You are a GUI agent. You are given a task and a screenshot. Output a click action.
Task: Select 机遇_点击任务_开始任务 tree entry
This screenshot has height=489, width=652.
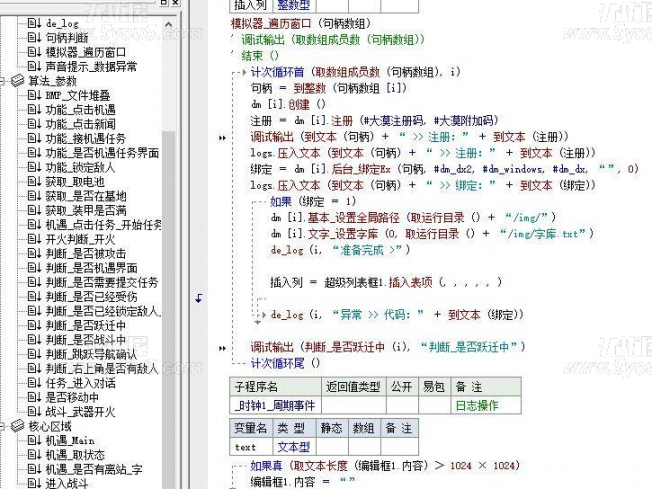pyautogui.click(x=104, y=225)
